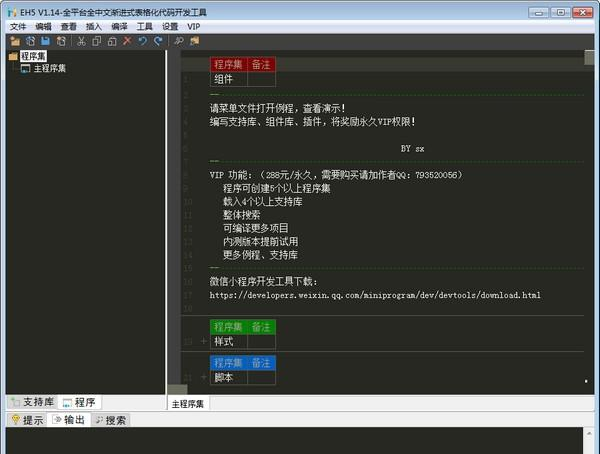Expand the 样式 section with plus sign
This screenshot has height=454, width=600.
(x=204, y=341)
